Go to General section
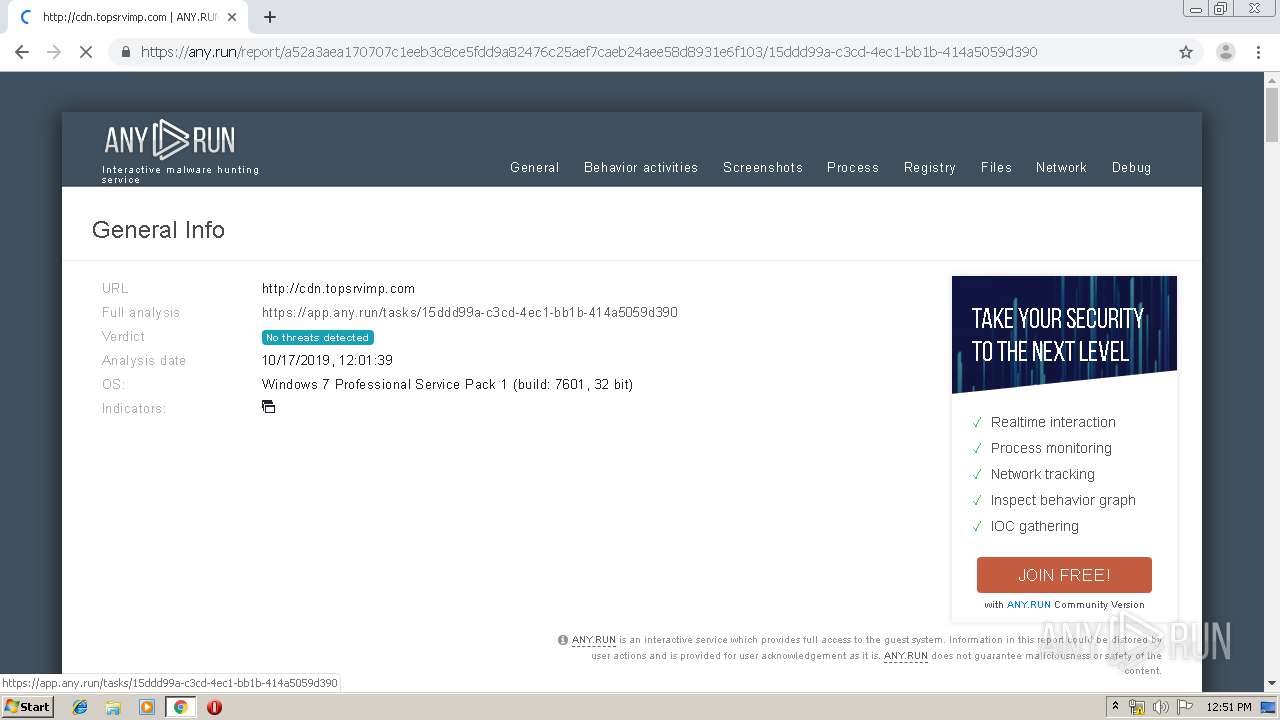This screenshot has width=1280, height=720. [535, 168]
